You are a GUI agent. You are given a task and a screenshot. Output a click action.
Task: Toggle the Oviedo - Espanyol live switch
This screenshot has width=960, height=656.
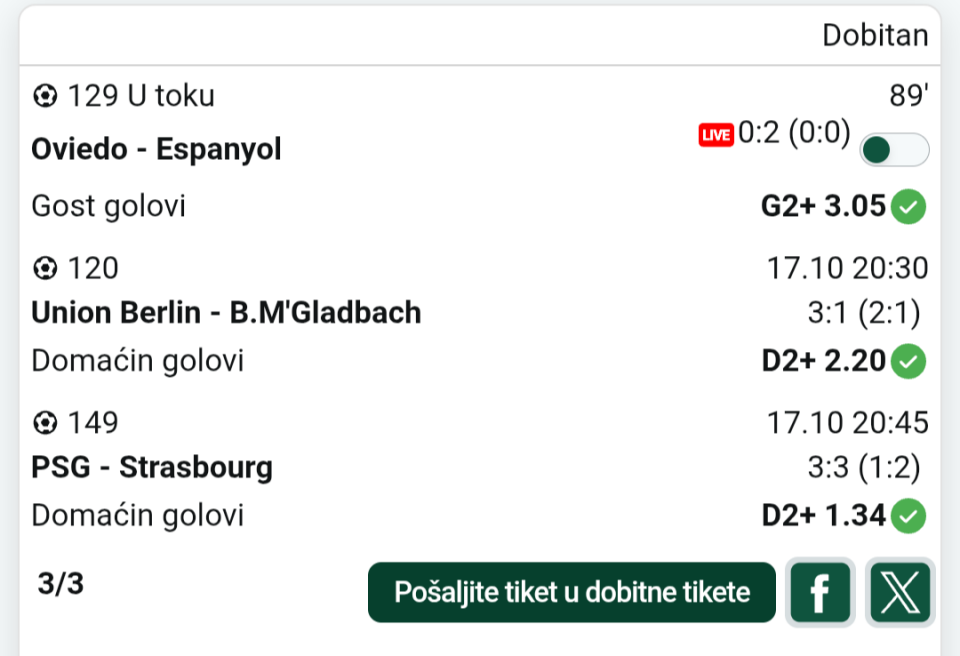click(894, 150)
